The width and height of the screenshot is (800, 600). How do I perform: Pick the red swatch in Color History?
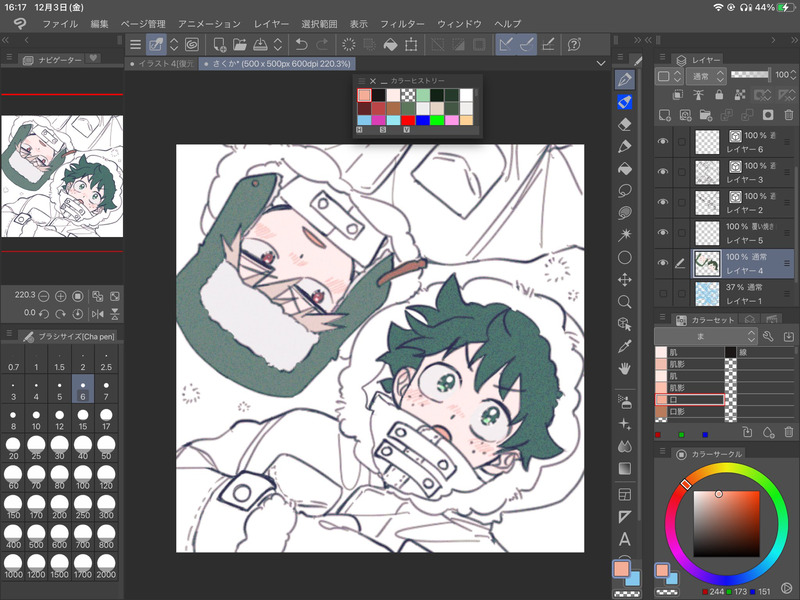point(408,120)
